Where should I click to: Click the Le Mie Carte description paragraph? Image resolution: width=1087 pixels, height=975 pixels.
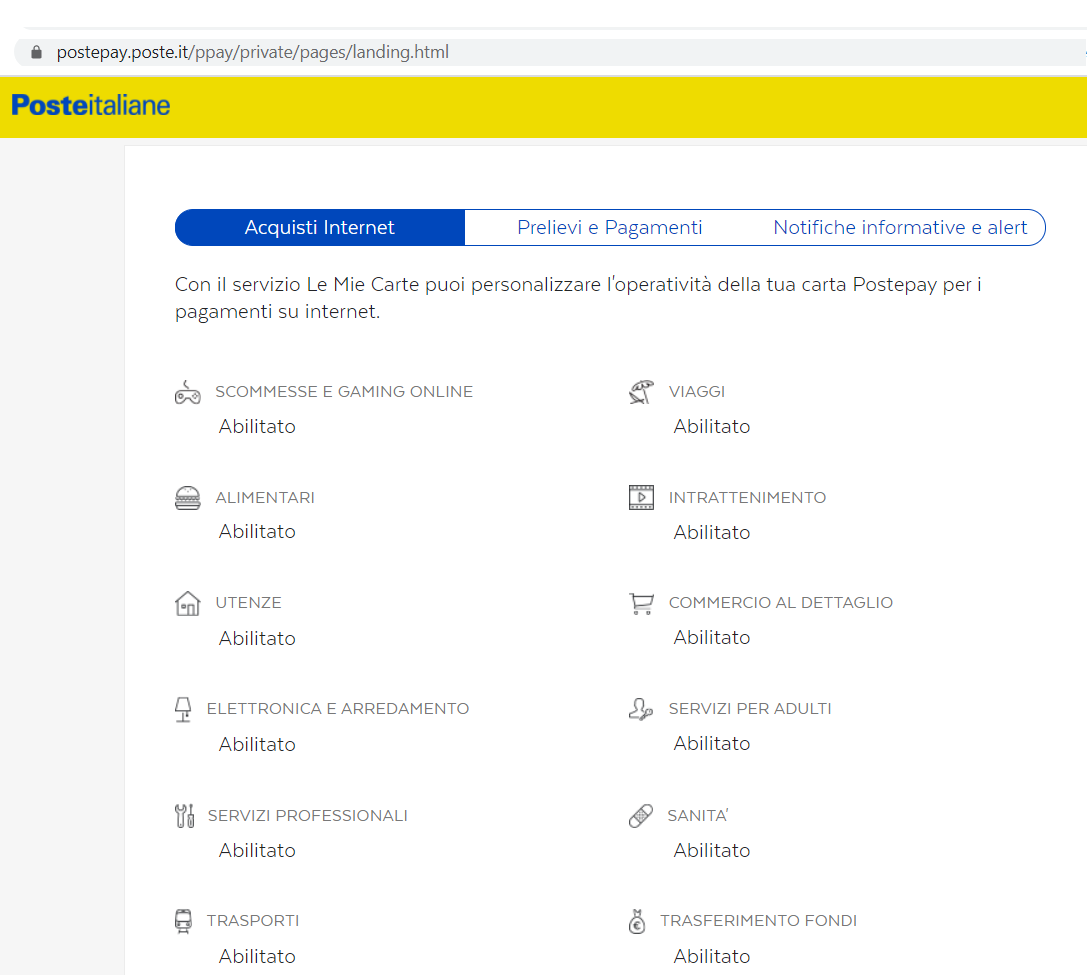[x=578, y=298]
